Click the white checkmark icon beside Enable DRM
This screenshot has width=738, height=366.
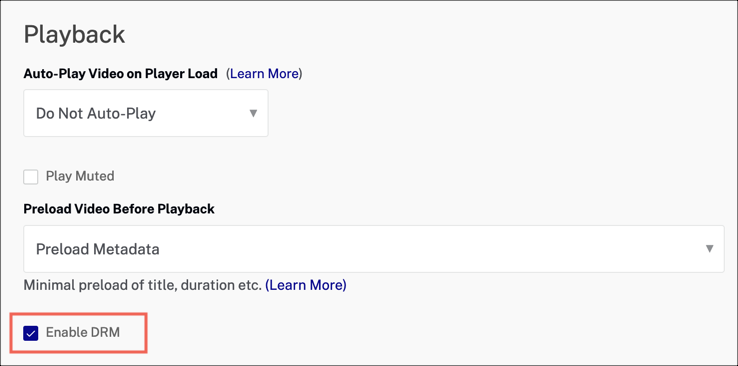point(31,334)
